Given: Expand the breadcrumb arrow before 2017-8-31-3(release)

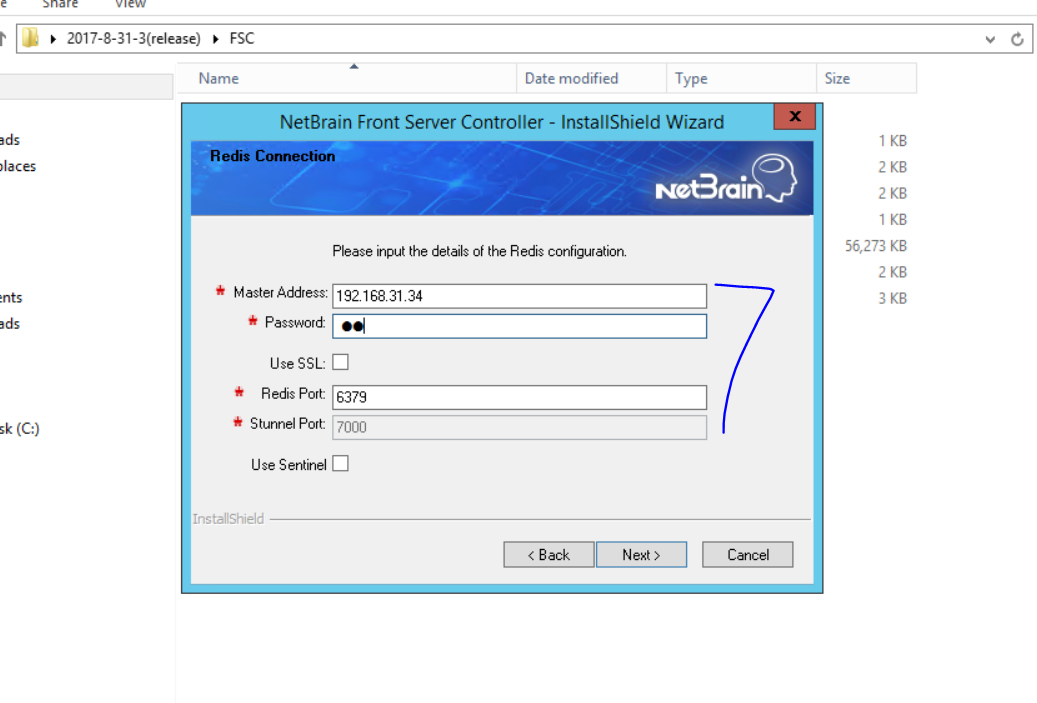Looking at the screenshot, I should click(x=53, y=38).
